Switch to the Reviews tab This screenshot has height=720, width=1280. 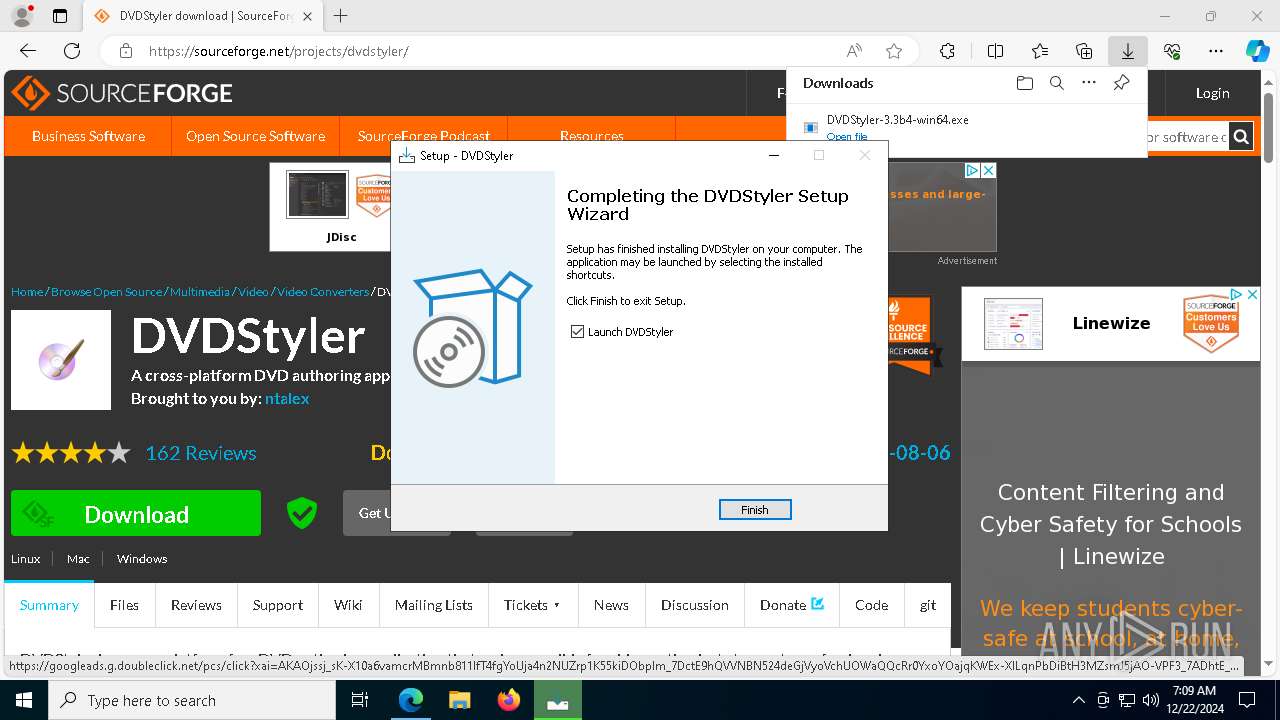tap(196, 604)
